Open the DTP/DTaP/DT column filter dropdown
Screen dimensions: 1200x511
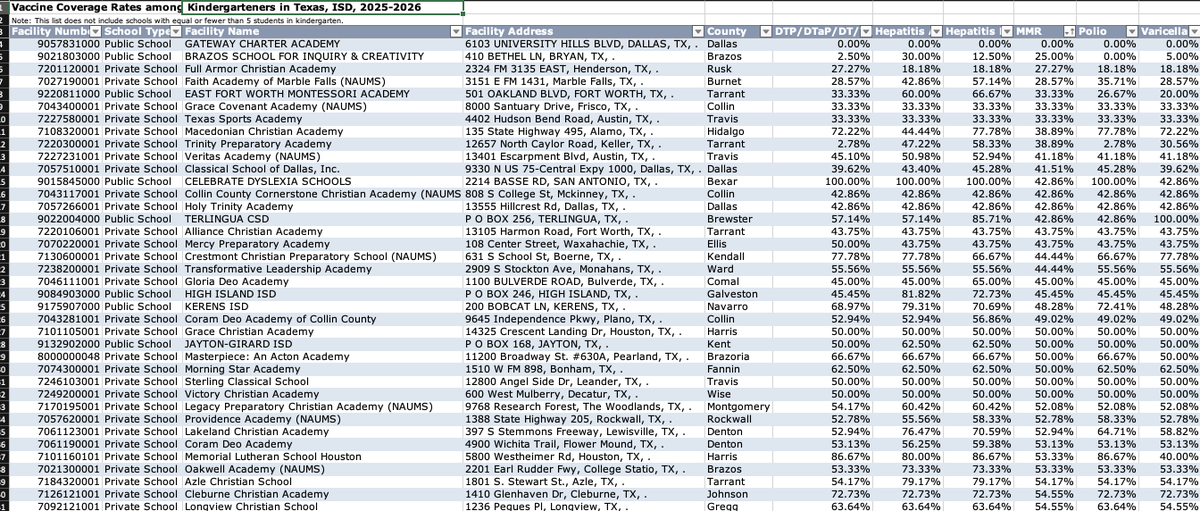click(865, 32)
